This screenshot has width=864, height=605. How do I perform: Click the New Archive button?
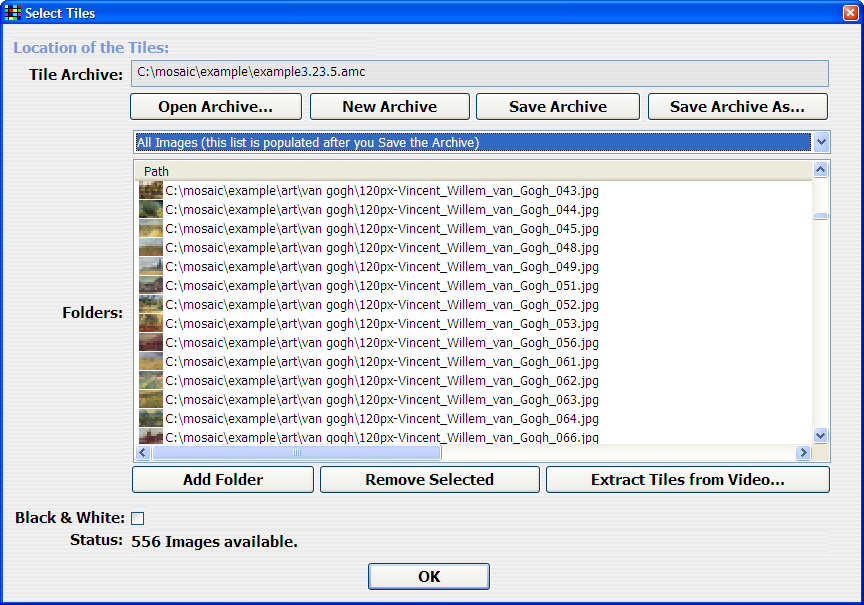coord(389,107)
